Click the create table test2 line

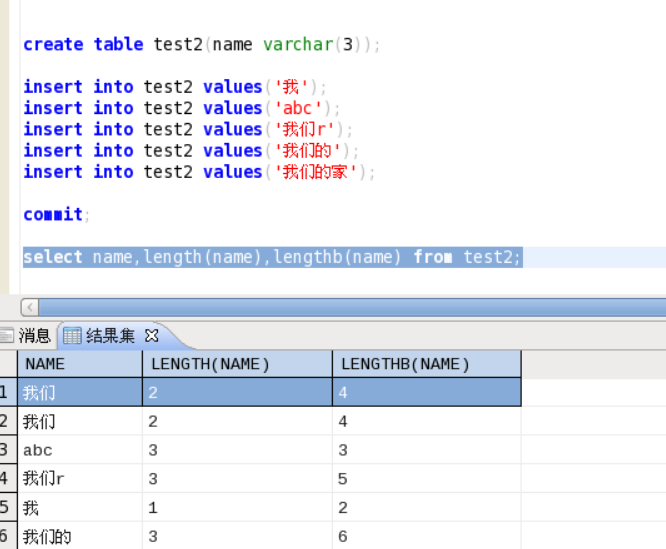click(x=200, y=44)
